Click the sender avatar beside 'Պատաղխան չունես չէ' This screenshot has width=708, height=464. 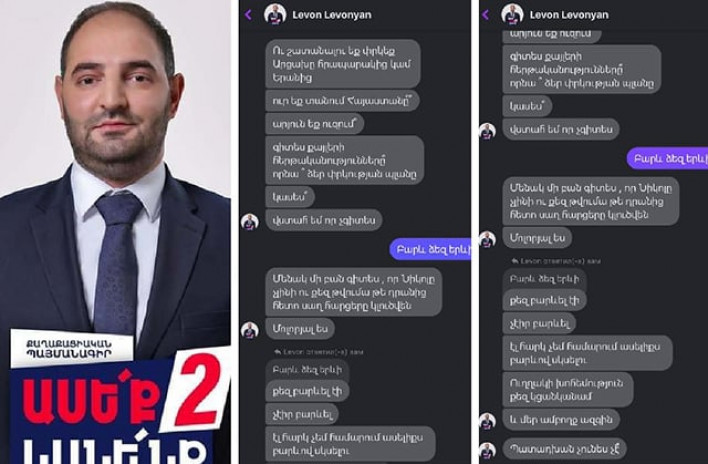coord(487,450)
